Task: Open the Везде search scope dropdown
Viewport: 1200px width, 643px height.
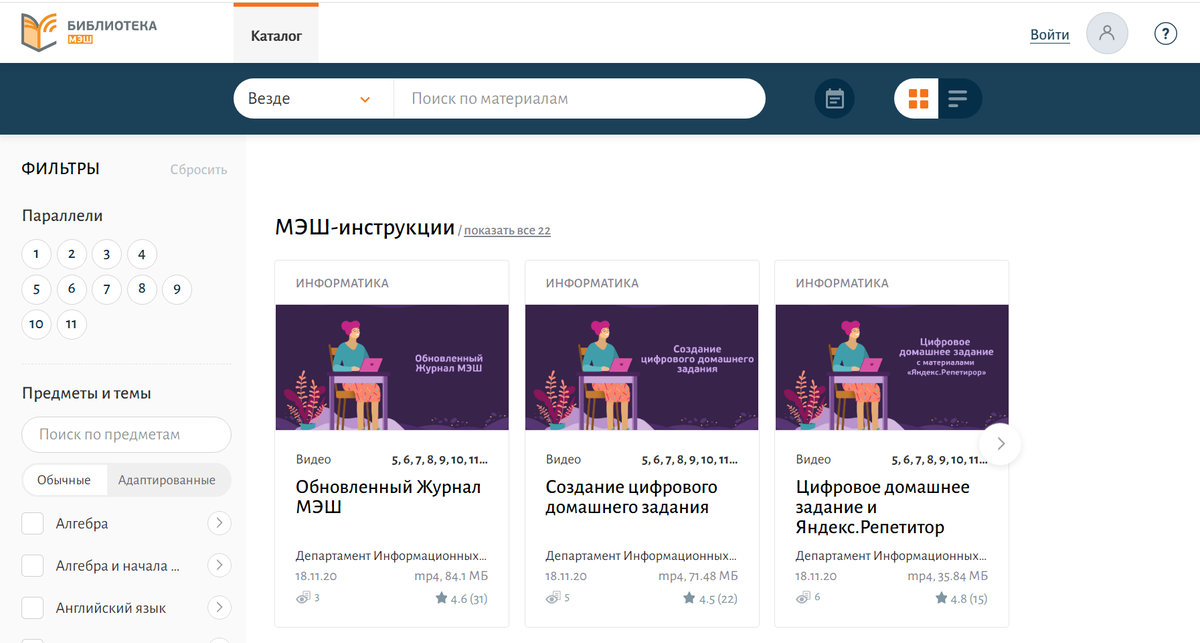Action: 314,99
